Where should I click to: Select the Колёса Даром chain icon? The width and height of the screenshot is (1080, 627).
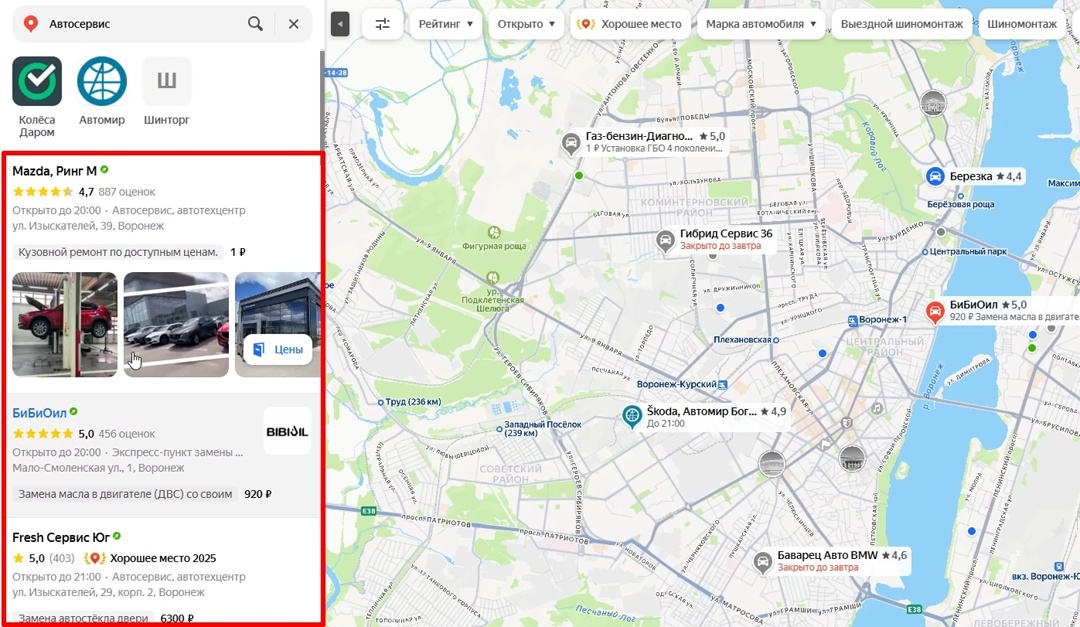37,81
